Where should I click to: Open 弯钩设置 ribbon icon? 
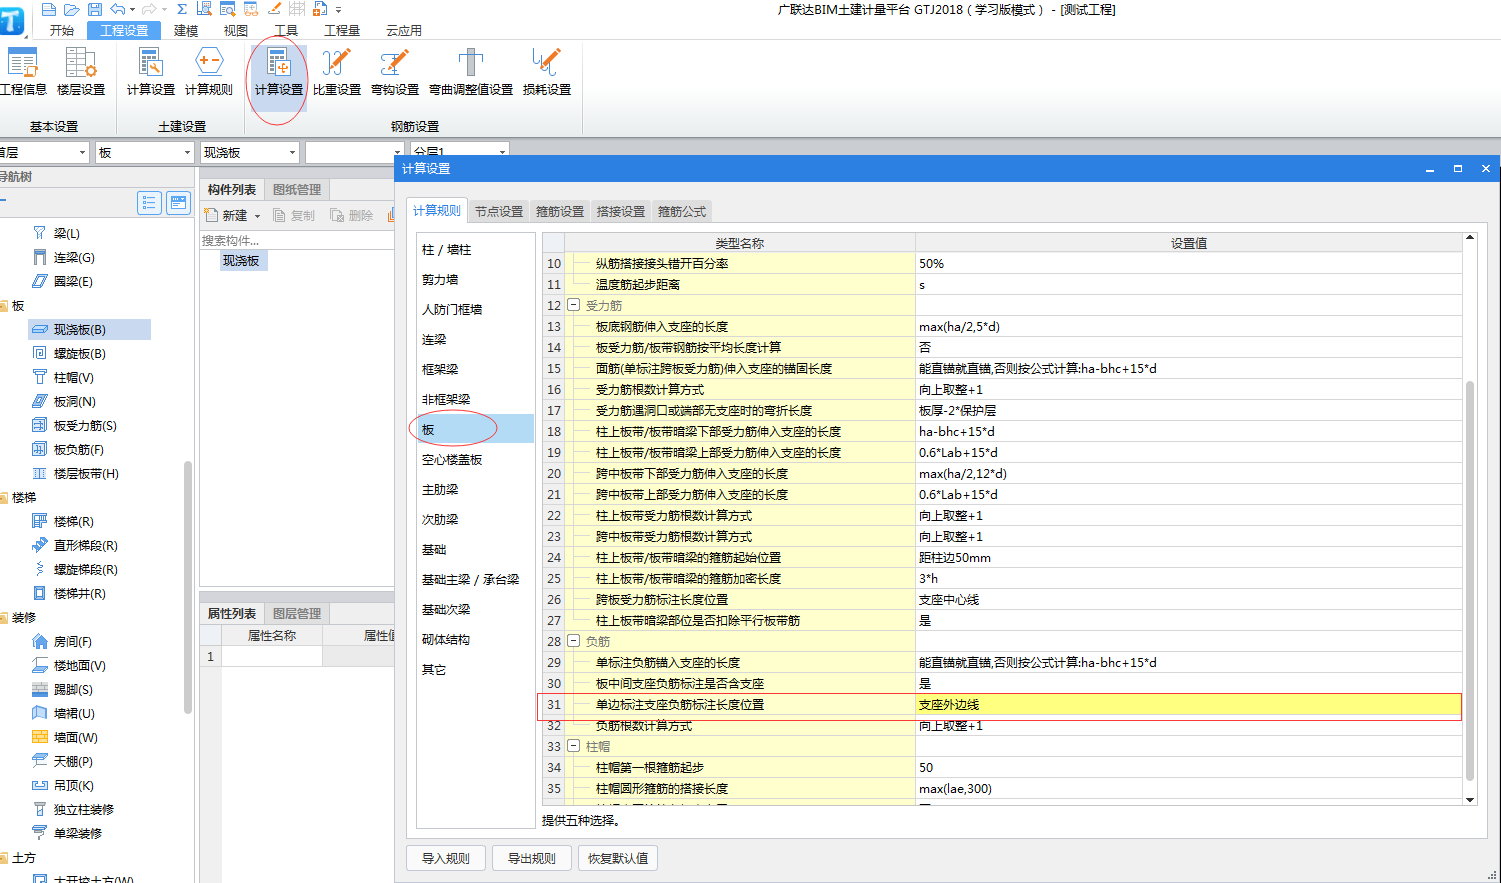click(x=395, y=72)
